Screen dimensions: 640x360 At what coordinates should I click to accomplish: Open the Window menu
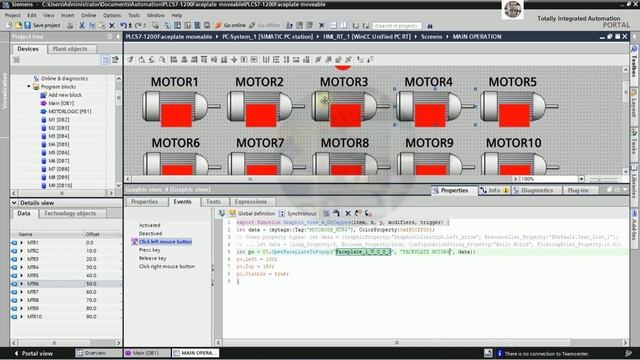click(156, 15)
